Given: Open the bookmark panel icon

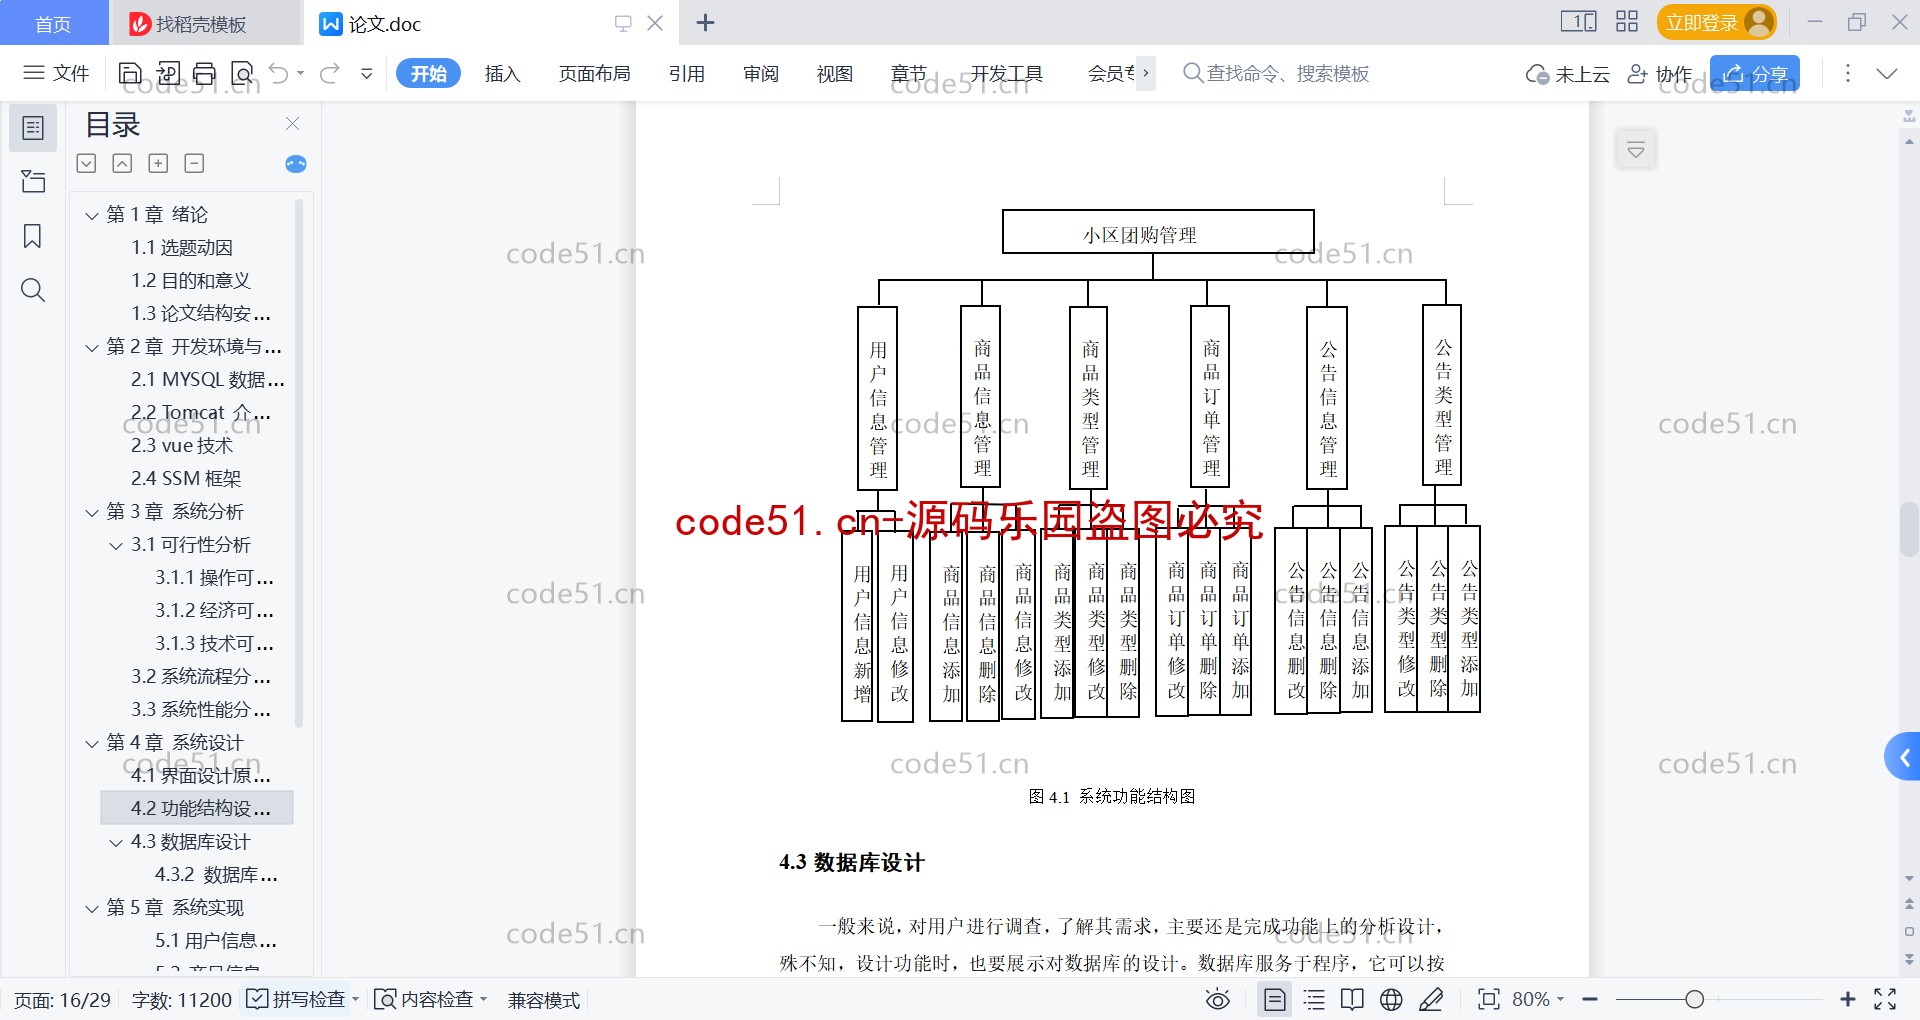Looking at the screenshot, I should [x=33, y=236].
